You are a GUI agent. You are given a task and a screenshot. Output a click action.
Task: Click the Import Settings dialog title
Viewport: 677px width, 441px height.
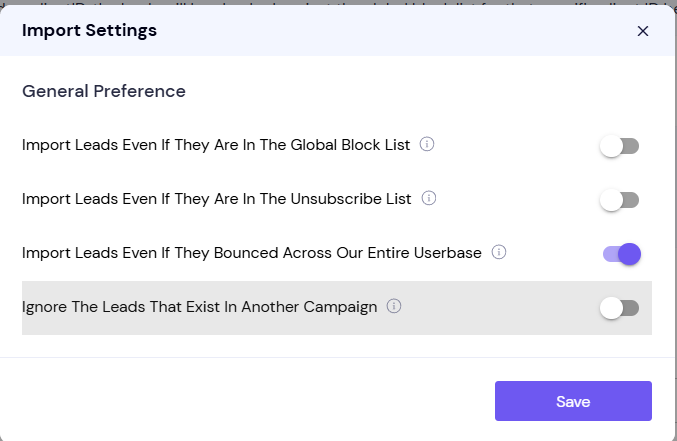[89, 30]
